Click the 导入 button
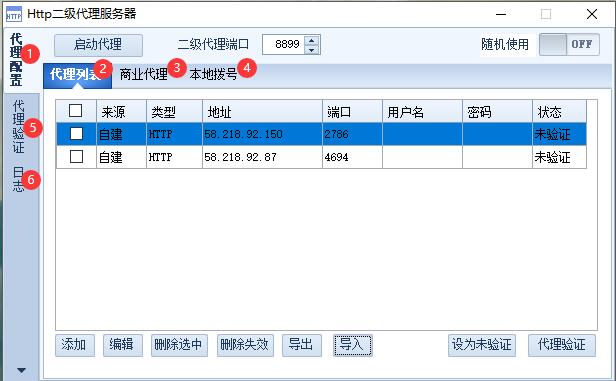The width and height of the screenshot is (616, 381). click(x=352, y=345)
